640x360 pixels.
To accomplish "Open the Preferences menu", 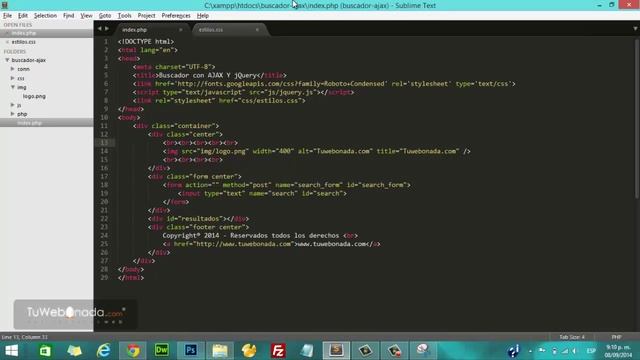I will (x=176, y=16).
